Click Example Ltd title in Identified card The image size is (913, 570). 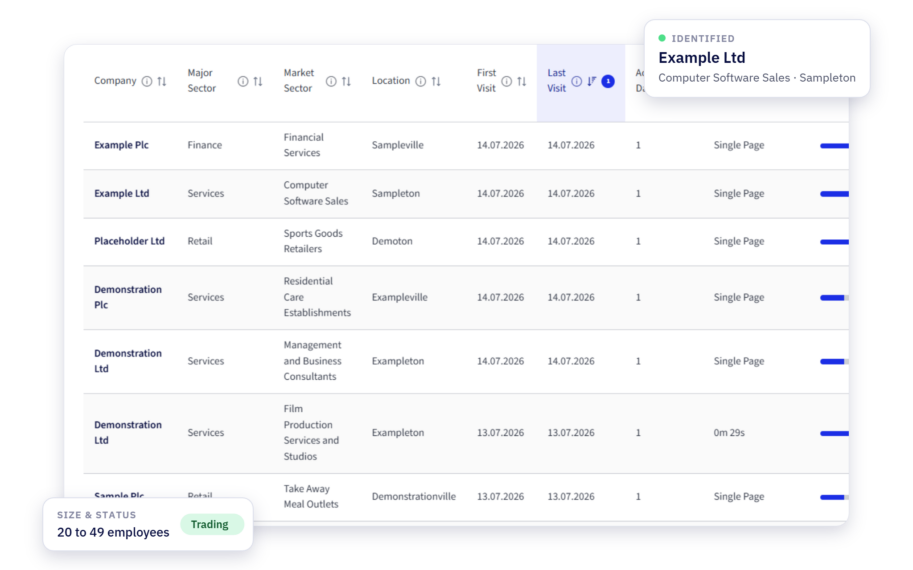pyautogui.click(x=702, y=58)
